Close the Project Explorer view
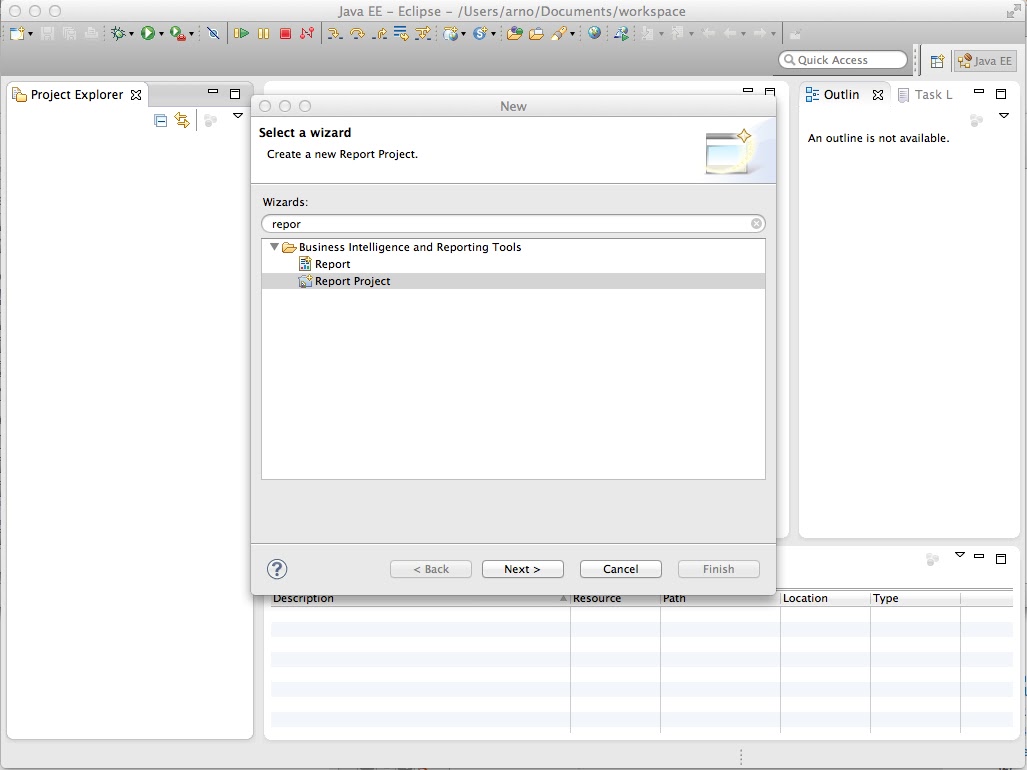 pos(136,95)
